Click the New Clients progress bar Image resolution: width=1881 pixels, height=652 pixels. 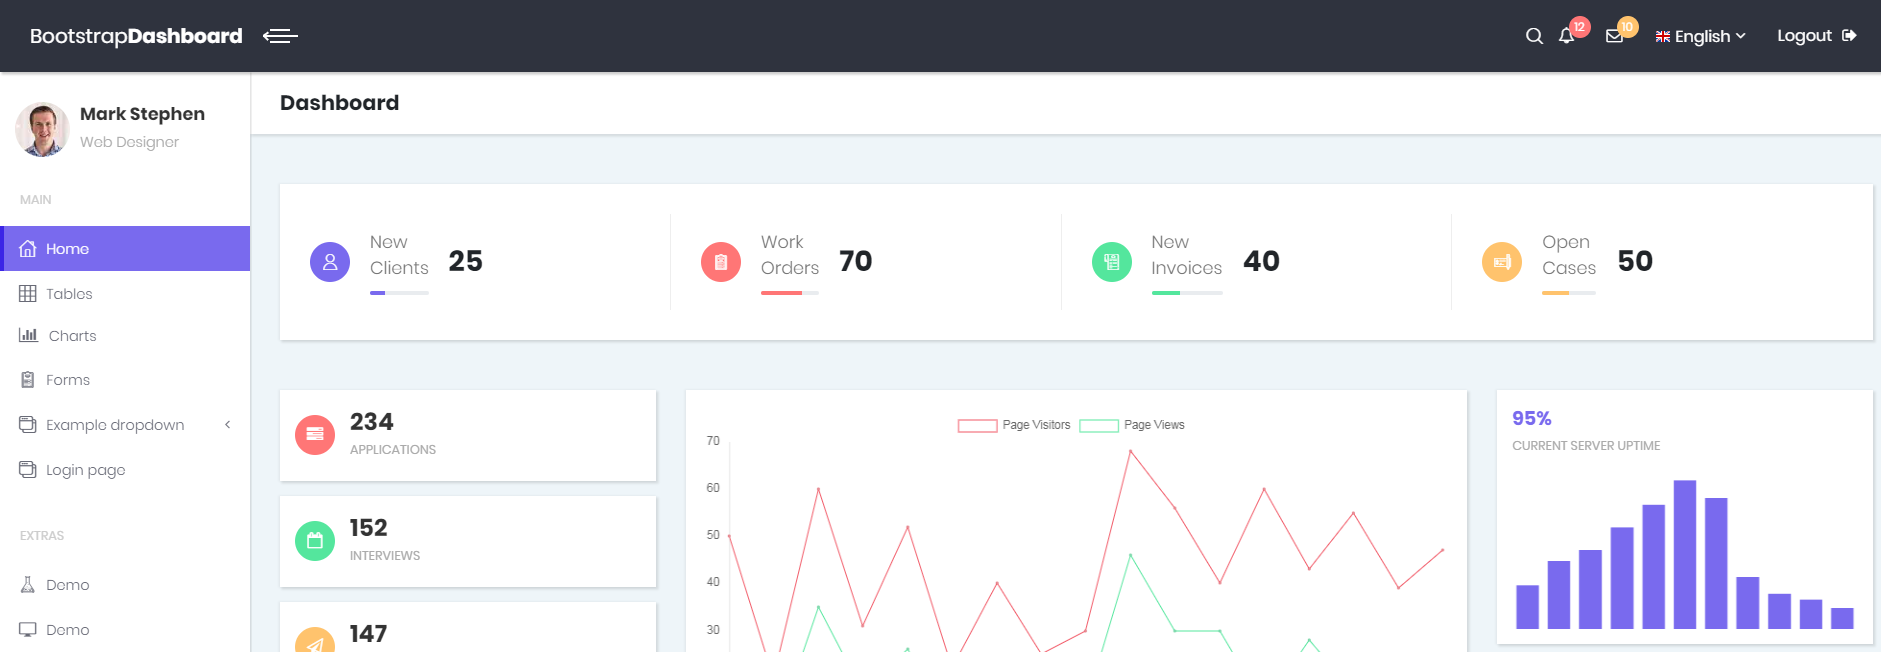pyautogui.click(x=399, y=293)
